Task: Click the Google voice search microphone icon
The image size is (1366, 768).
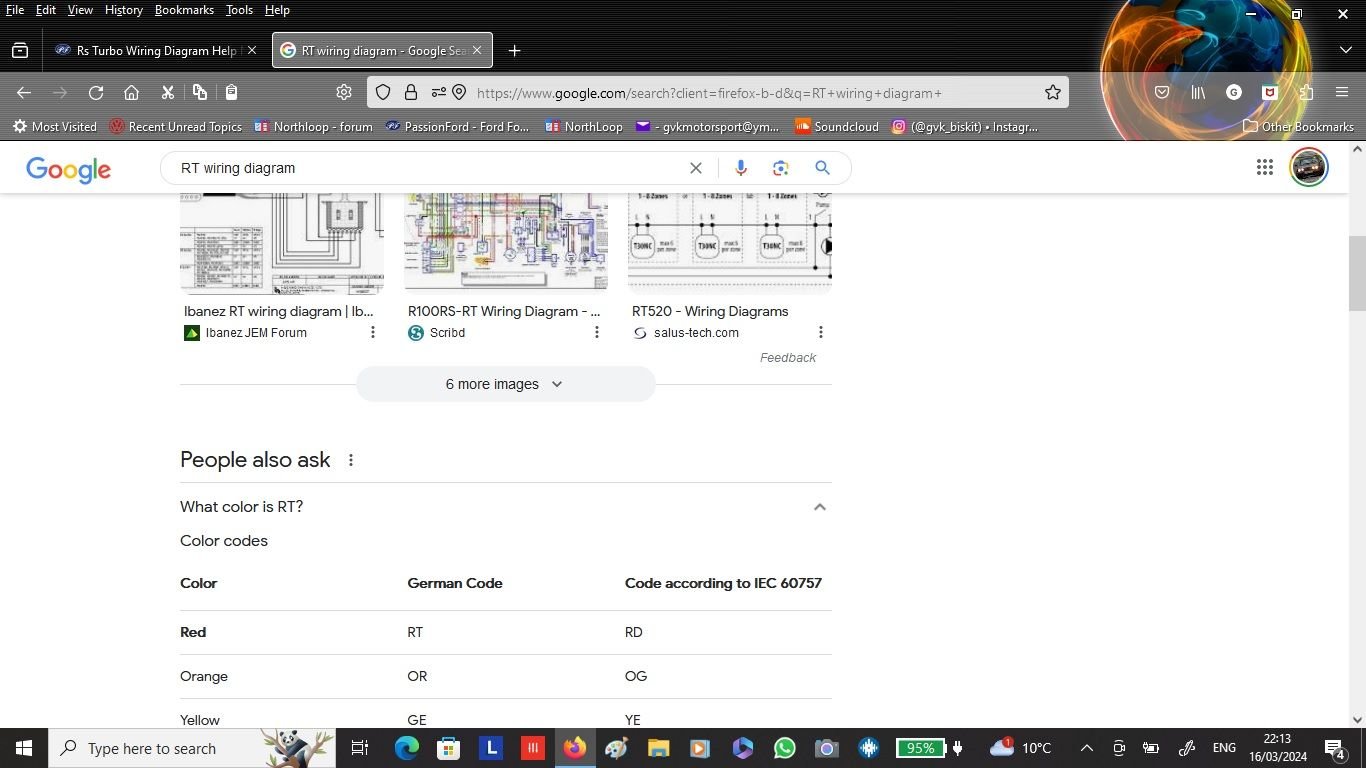Action: [740, 168]
